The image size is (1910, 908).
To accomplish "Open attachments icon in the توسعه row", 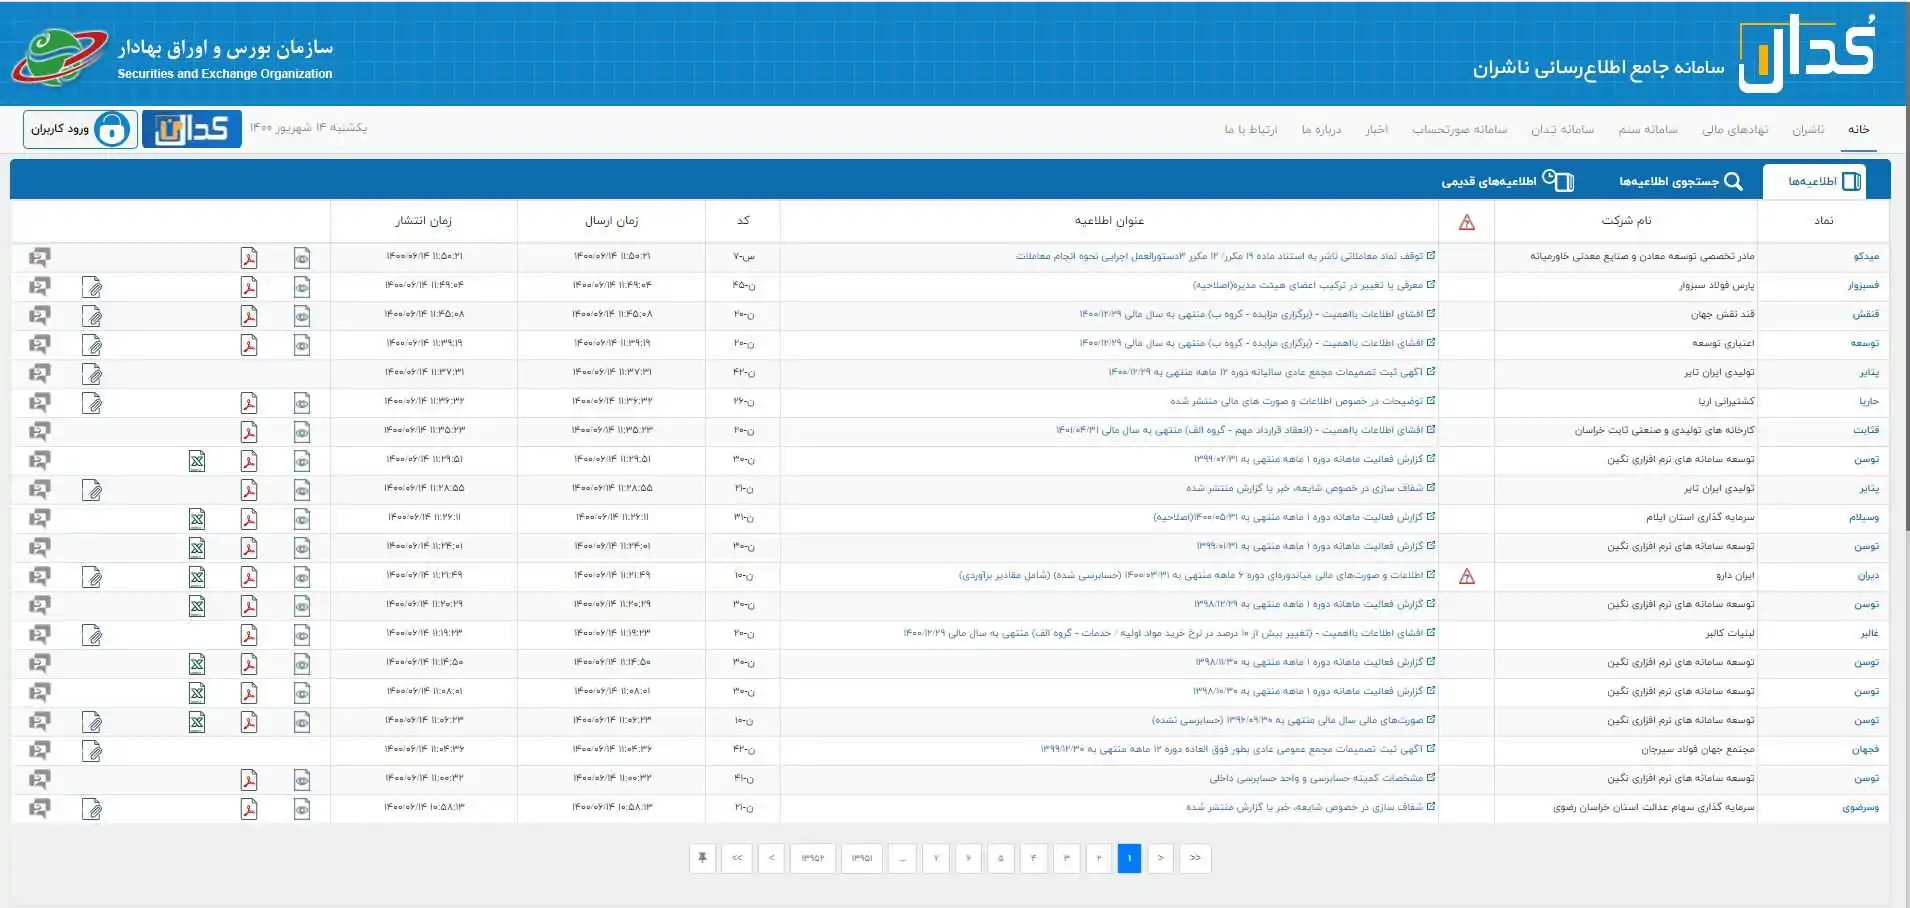I will point(92,346).
